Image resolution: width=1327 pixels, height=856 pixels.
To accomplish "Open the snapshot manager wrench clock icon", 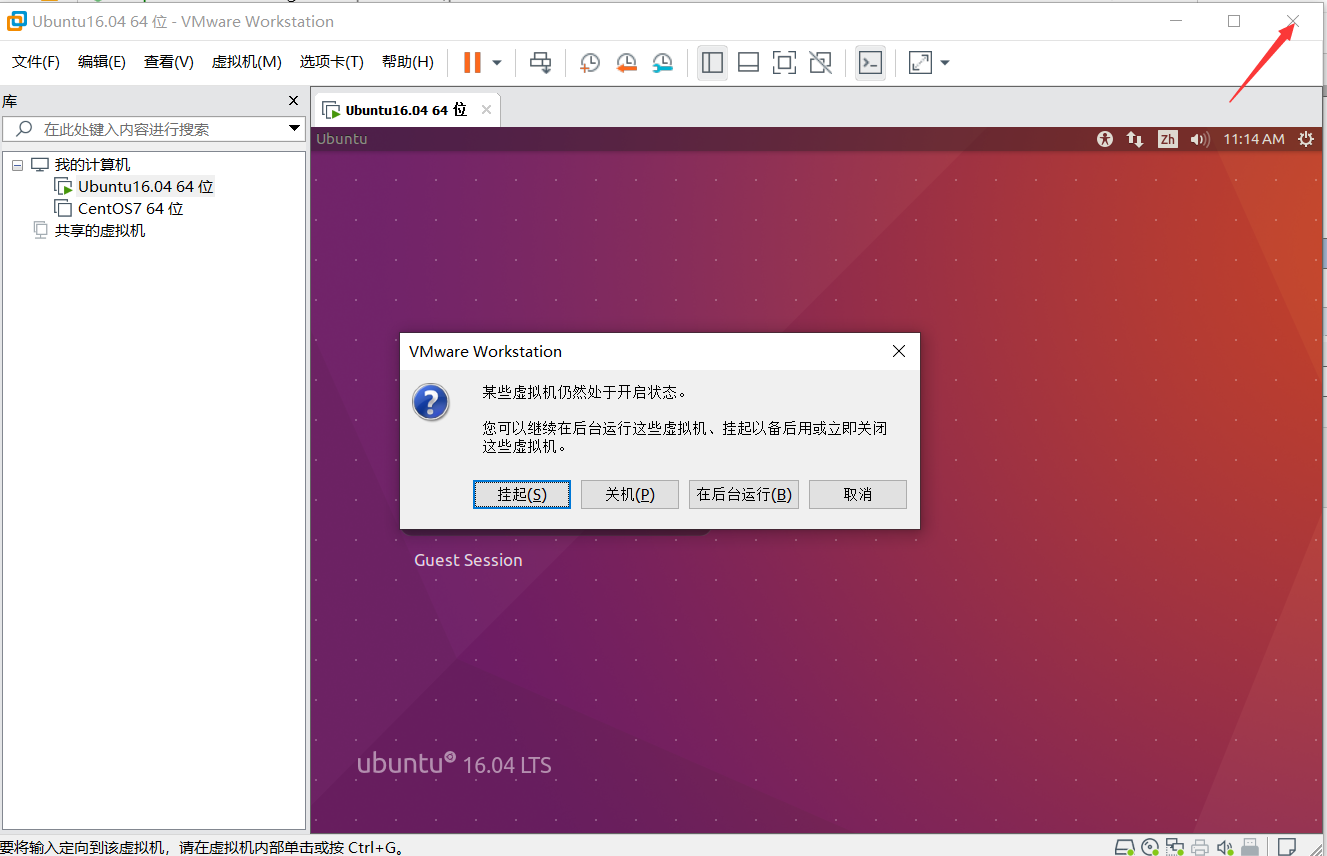I will pyautogui.click(x=662, y=63).
